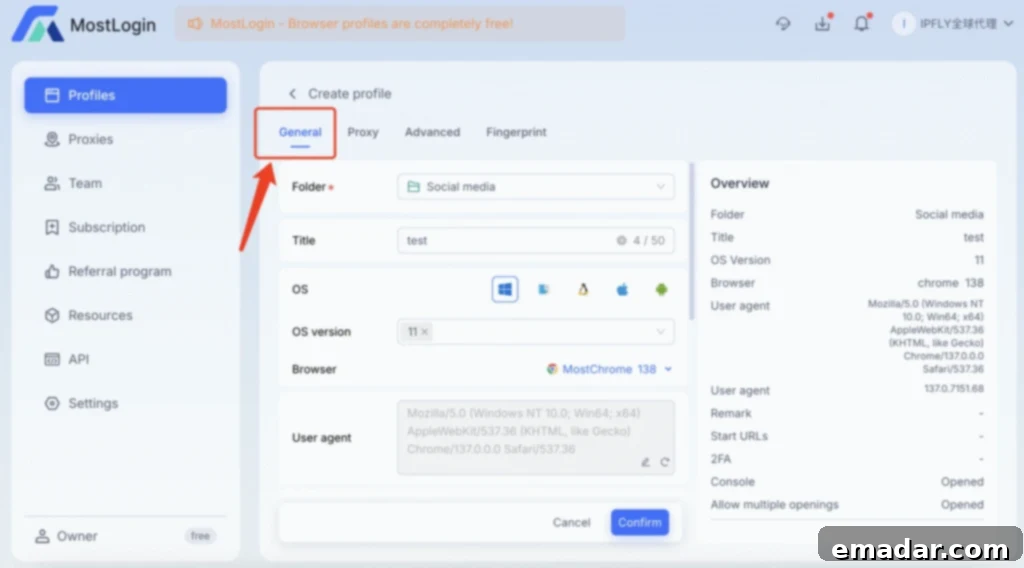Screen dimensions: 1024x568
Task: Click the announcement megaphone icon
Action: (x=195, y=24)
